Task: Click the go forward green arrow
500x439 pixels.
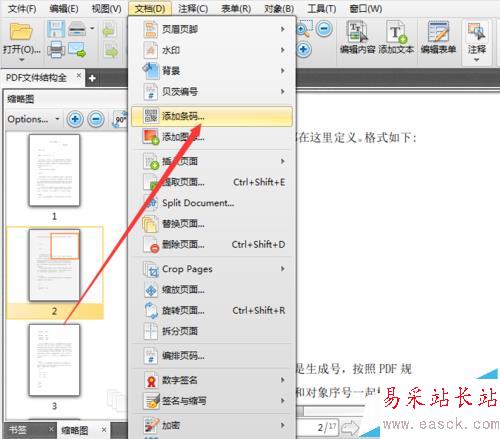Action: (x=111, y=51)
